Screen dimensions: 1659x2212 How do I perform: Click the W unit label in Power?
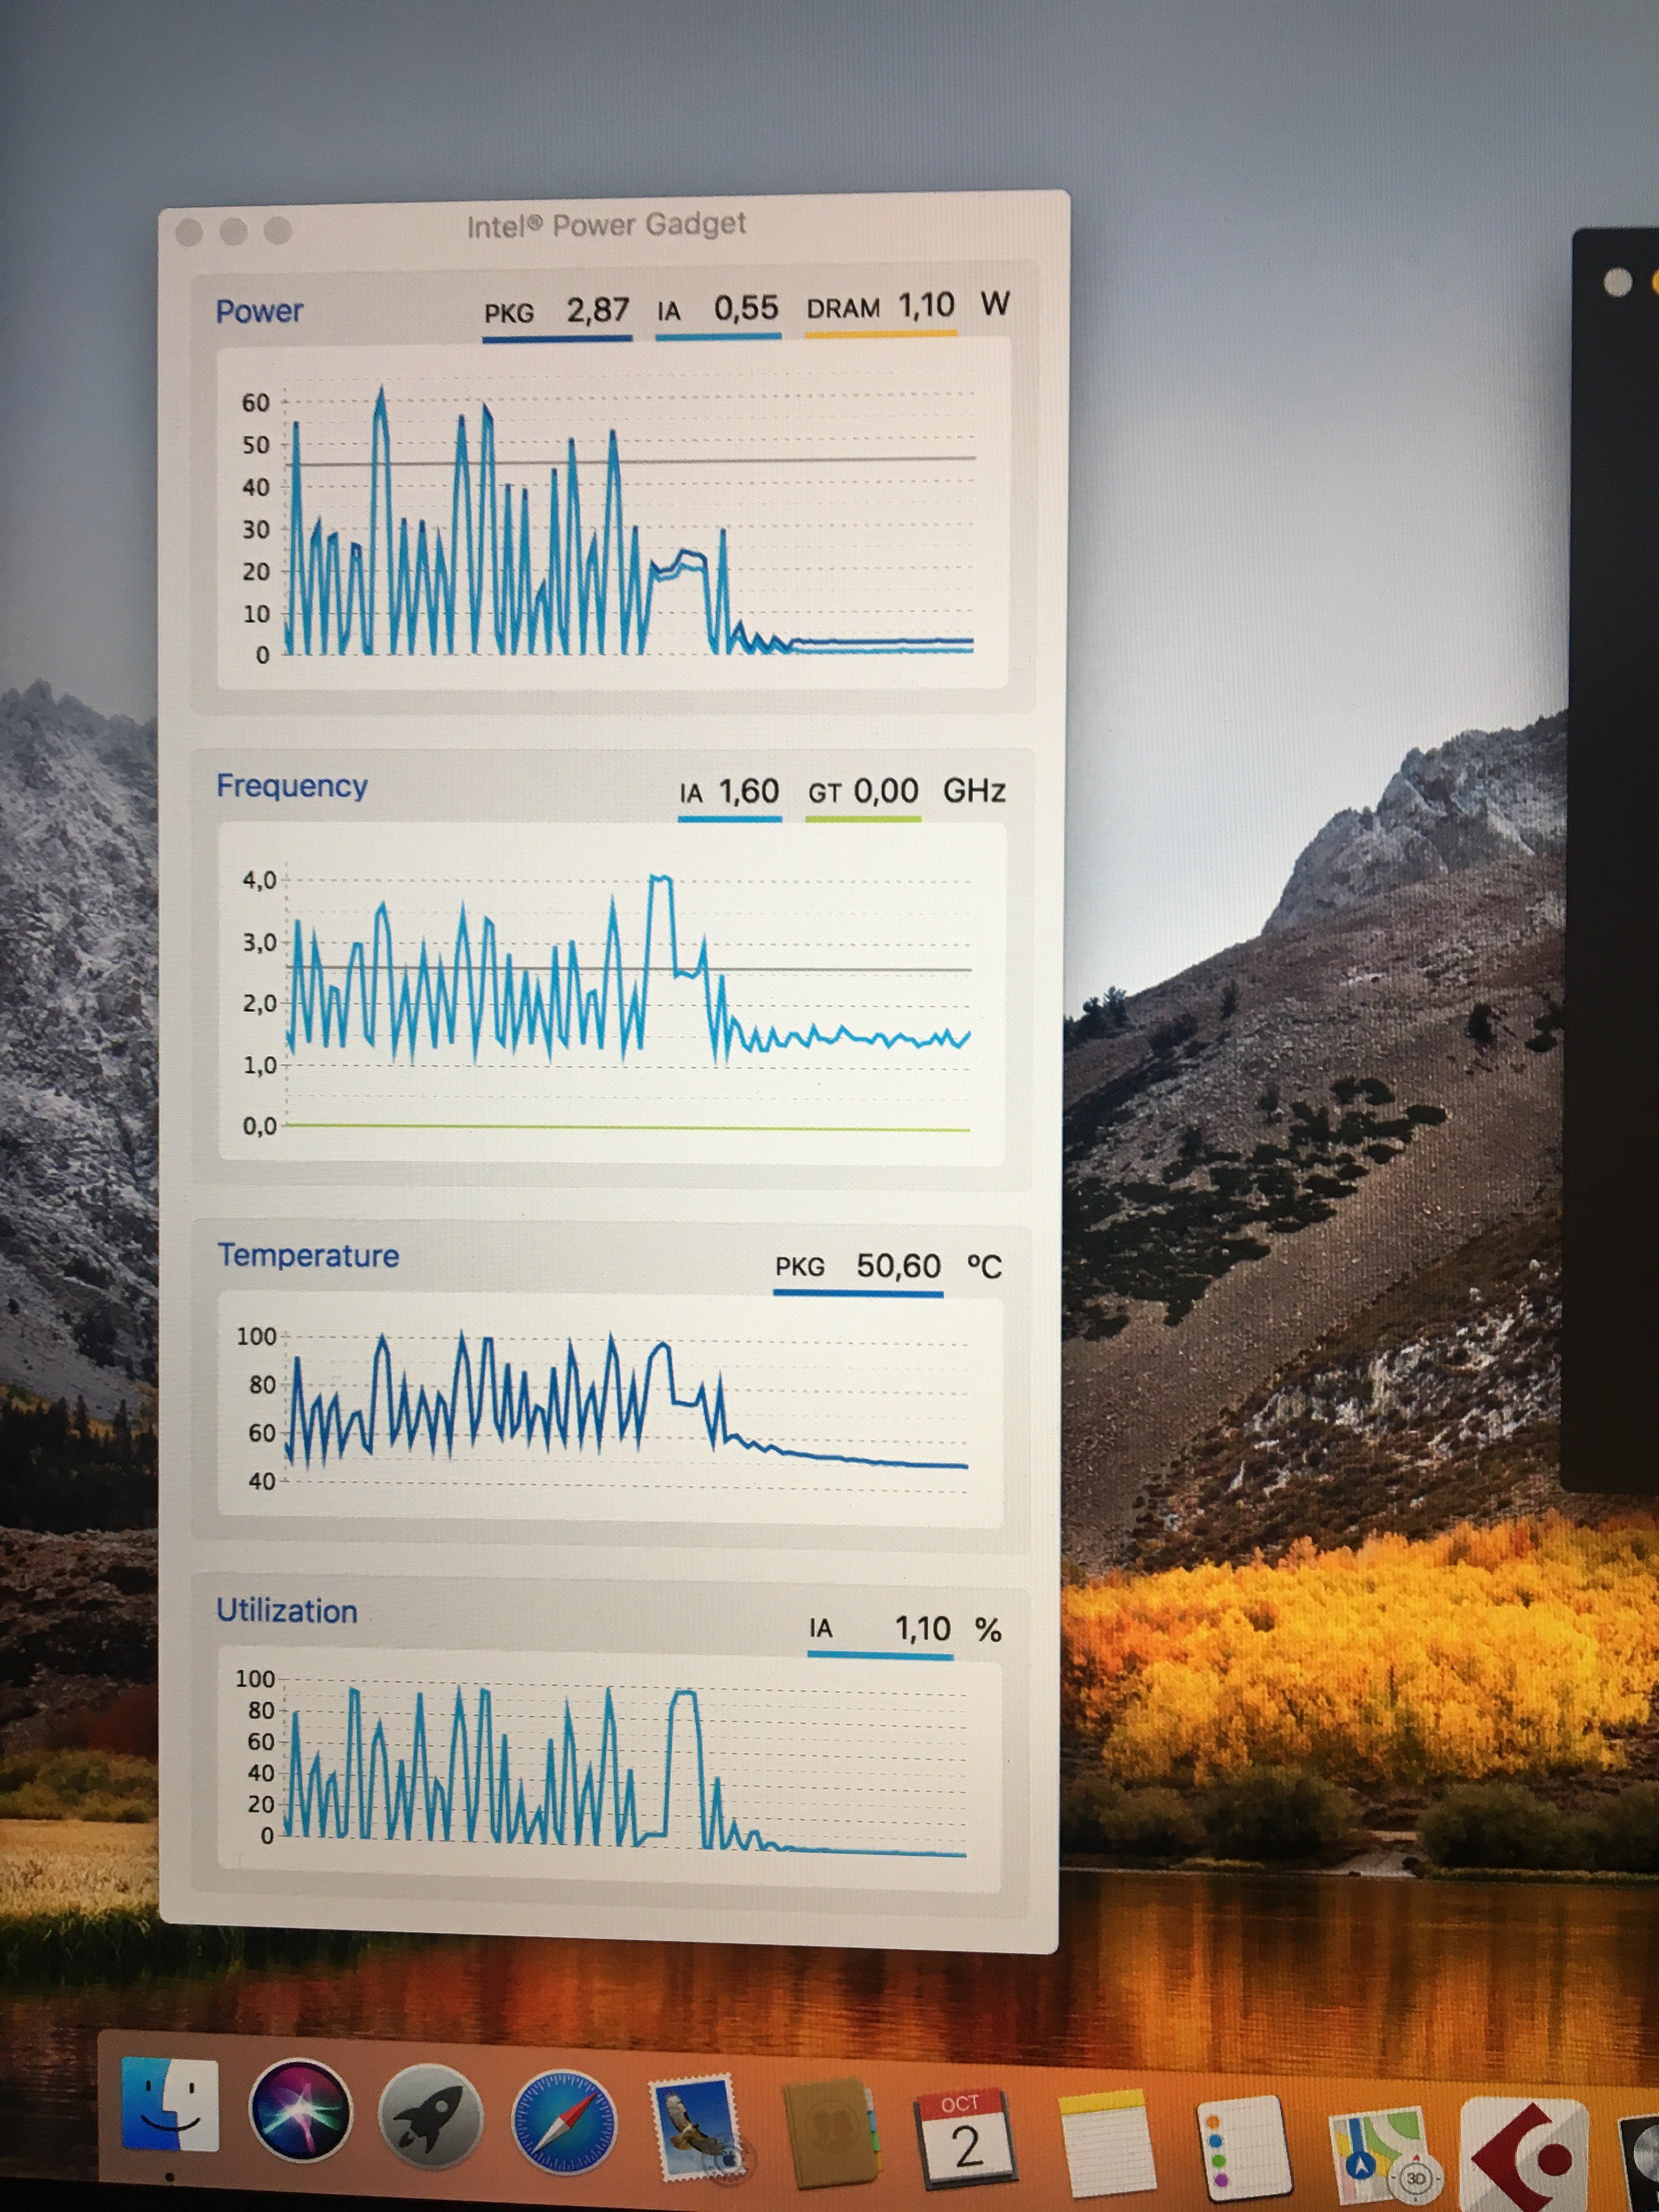point(994,303)
